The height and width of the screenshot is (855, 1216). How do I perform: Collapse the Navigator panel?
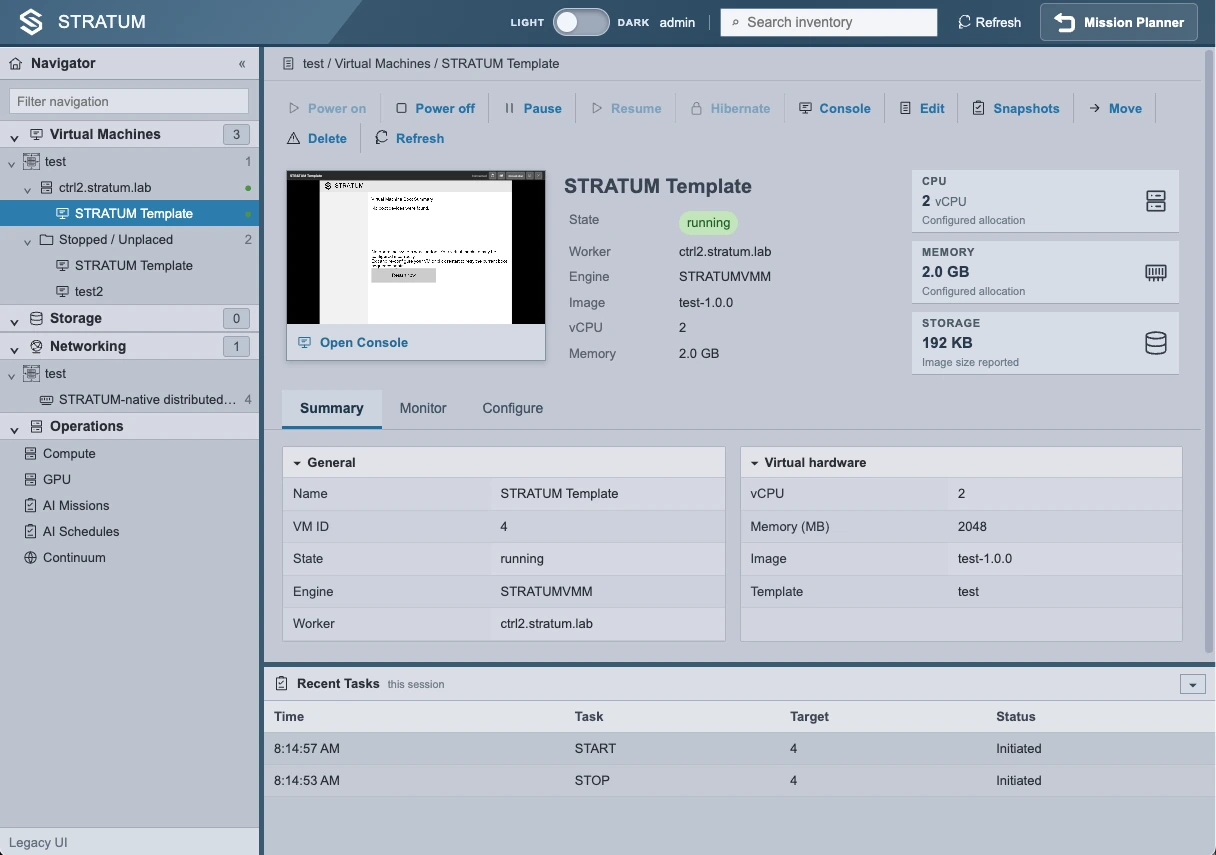(242, 63)
